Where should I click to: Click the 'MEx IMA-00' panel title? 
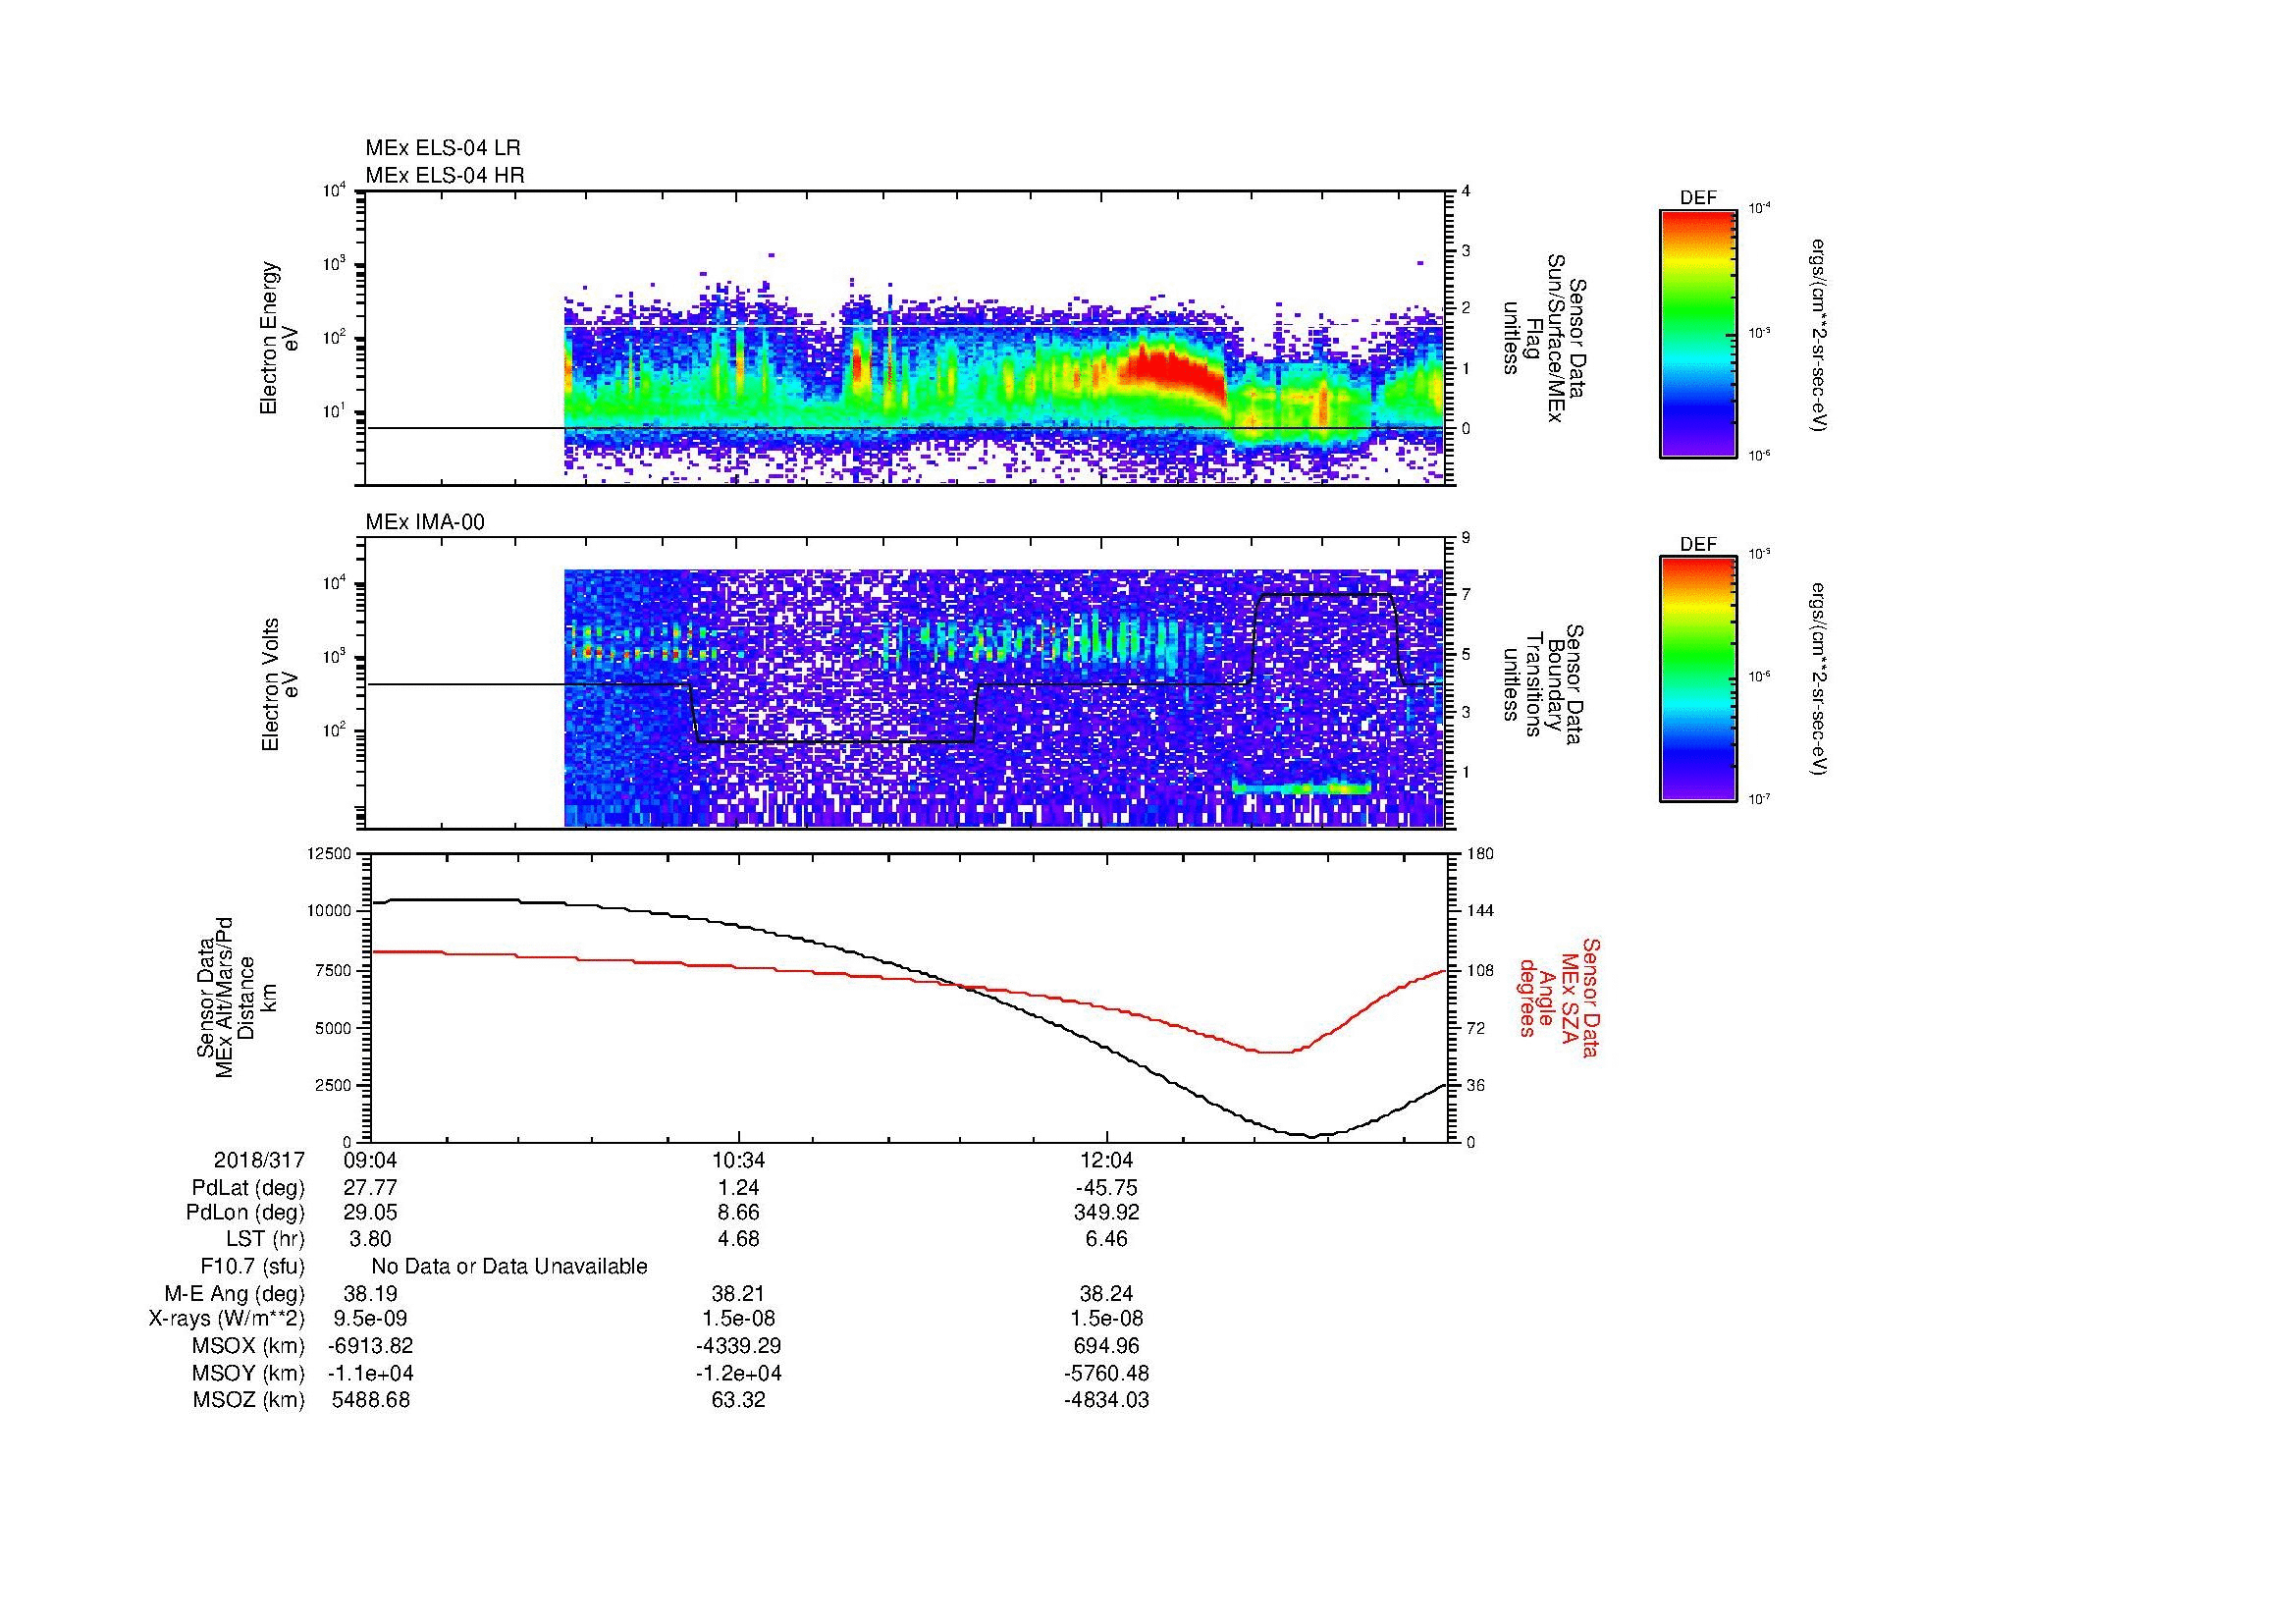click(425, 522)
